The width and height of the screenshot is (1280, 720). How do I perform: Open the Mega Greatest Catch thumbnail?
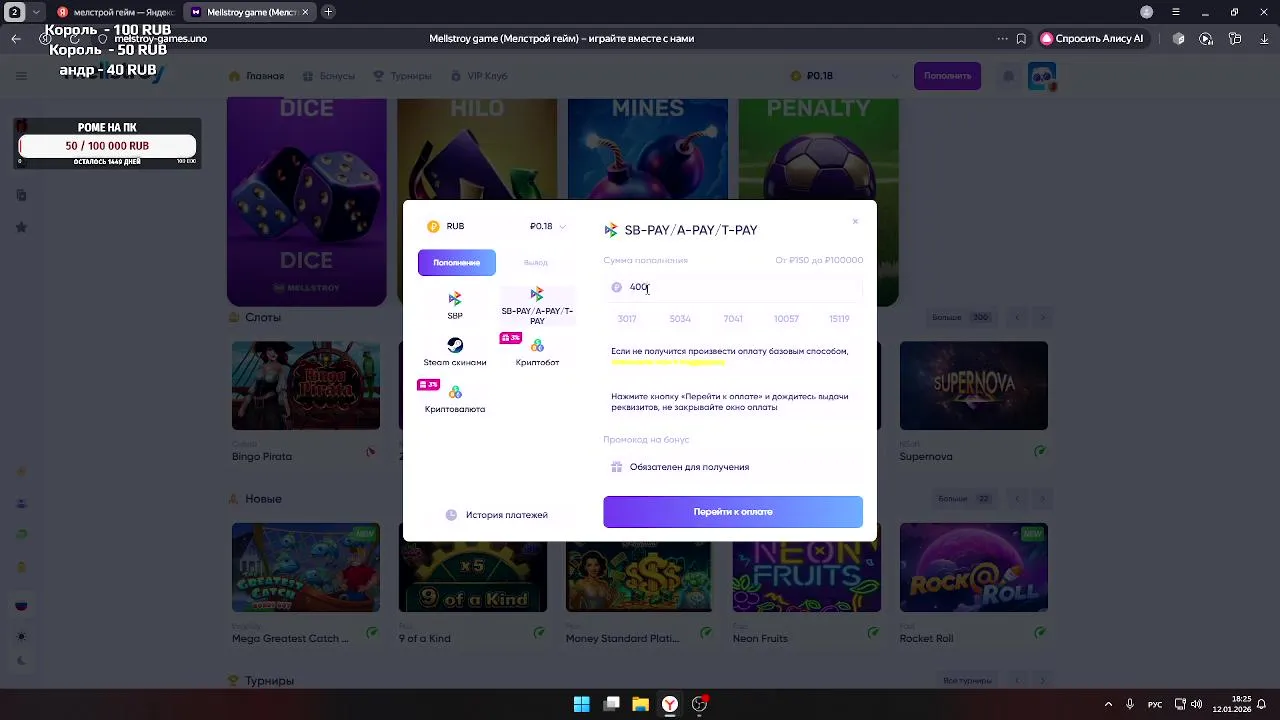[306, 567]
